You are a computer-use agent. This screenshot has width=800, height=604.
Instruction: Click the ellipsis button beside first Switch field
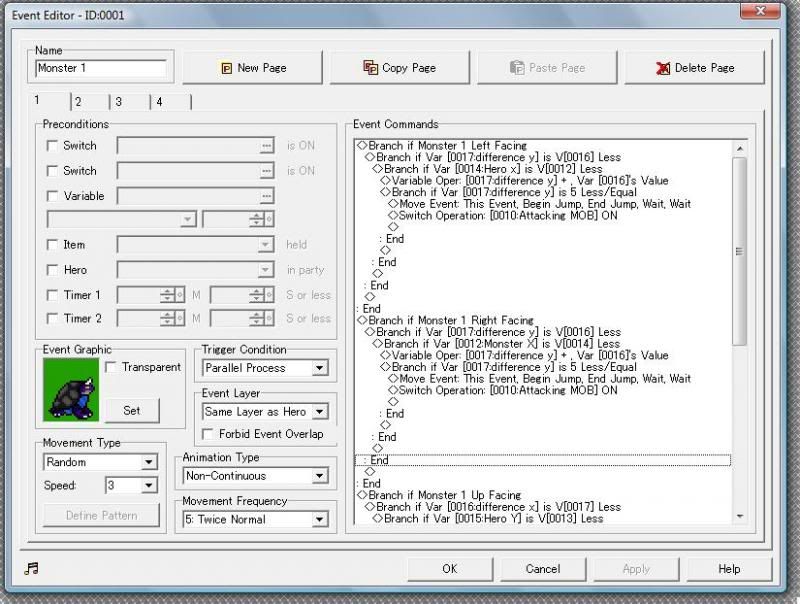point(265,146)
